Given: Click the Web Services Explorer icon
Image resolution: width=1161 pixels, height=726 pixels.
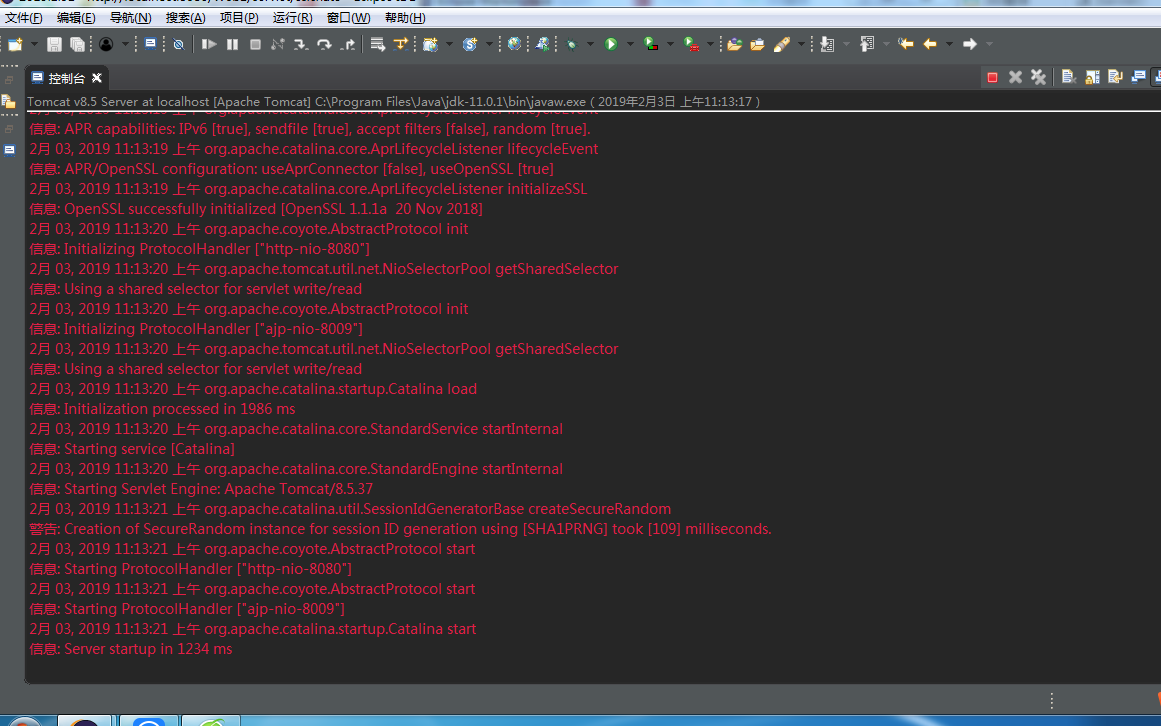Looking at the screenshot, I should [x=543, y=44].
